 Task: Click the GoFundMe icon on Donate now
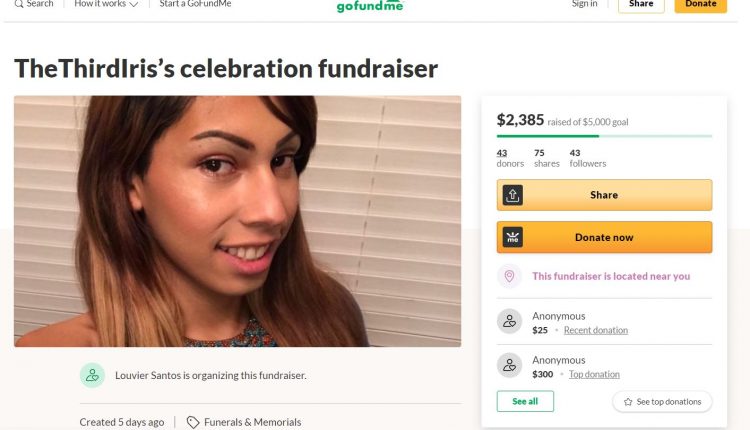coord(513,238)
